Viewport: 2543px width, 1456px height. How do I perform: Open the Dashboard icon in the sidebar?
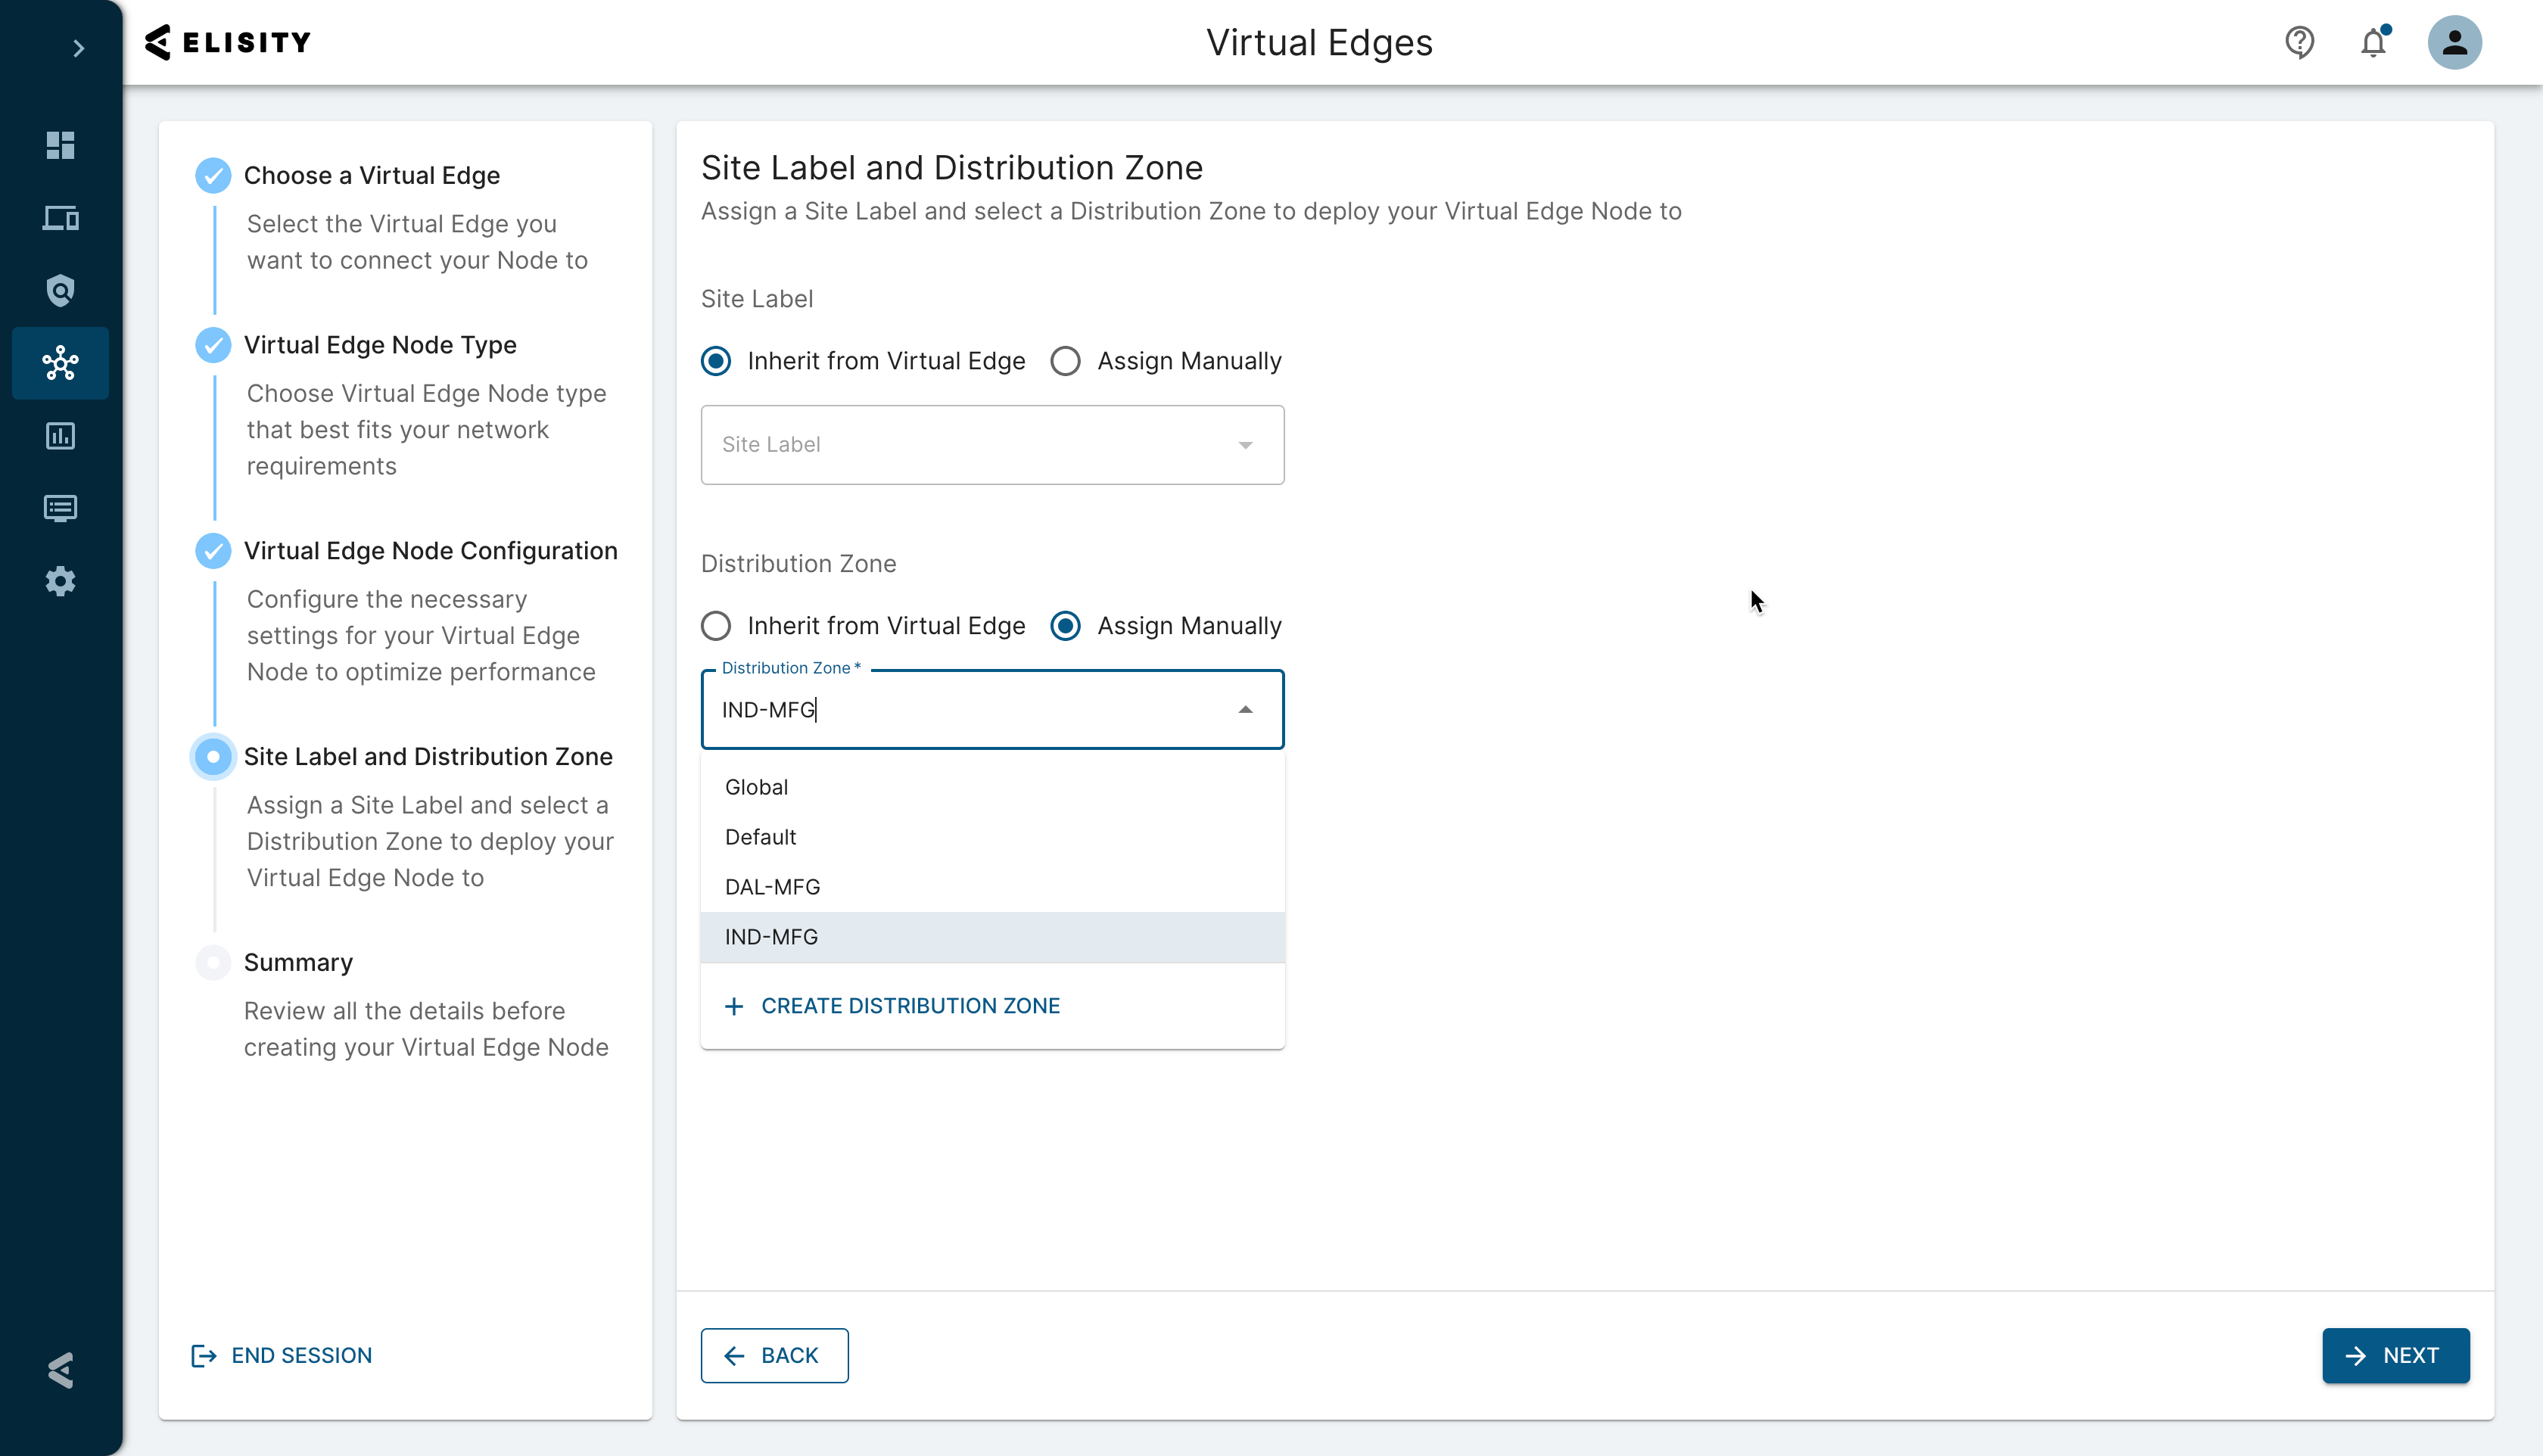60,145
